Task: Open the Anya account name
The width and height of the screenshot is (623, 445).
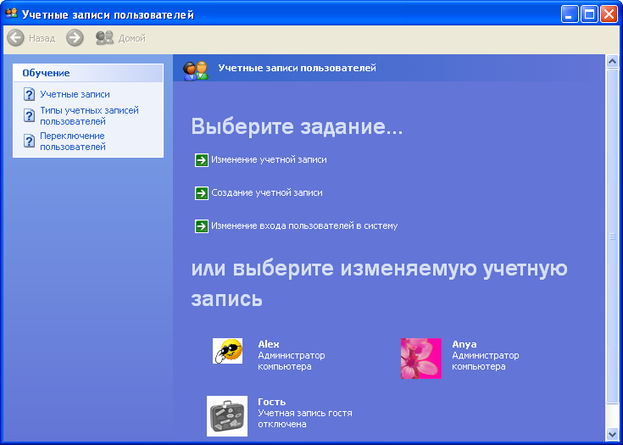Action: 464,344
